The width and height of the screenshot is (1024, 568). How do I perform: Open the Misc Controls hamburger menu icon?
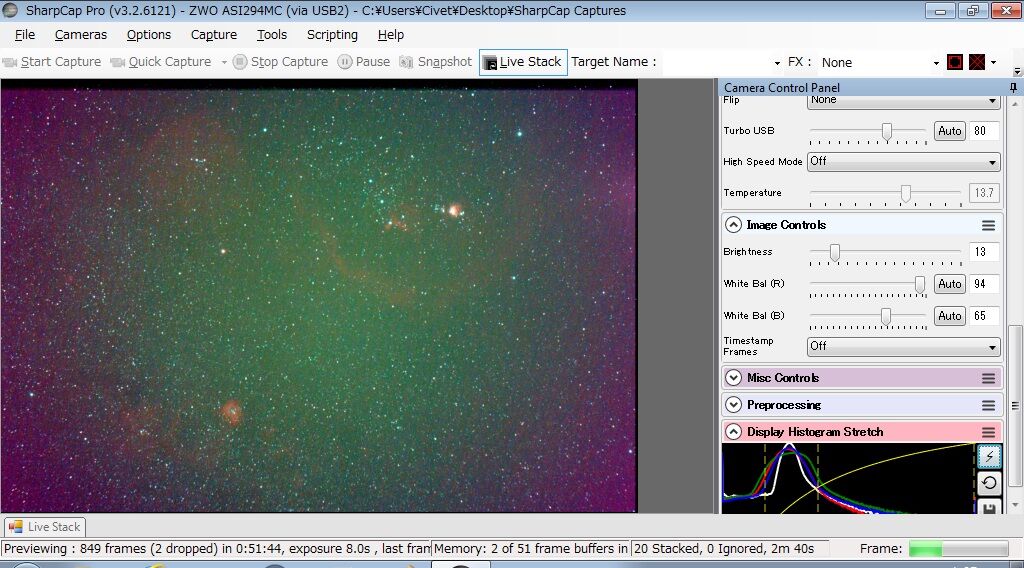(988, 378)
